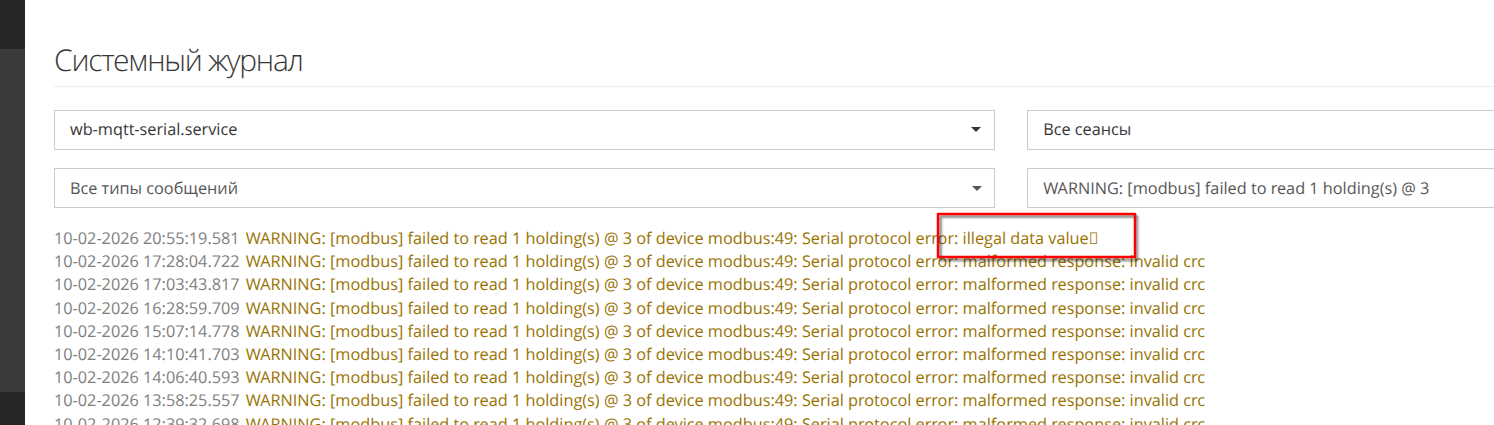Click the arrow on the service selector
This screenshot has height=425, width=1494.
point(976,130)
